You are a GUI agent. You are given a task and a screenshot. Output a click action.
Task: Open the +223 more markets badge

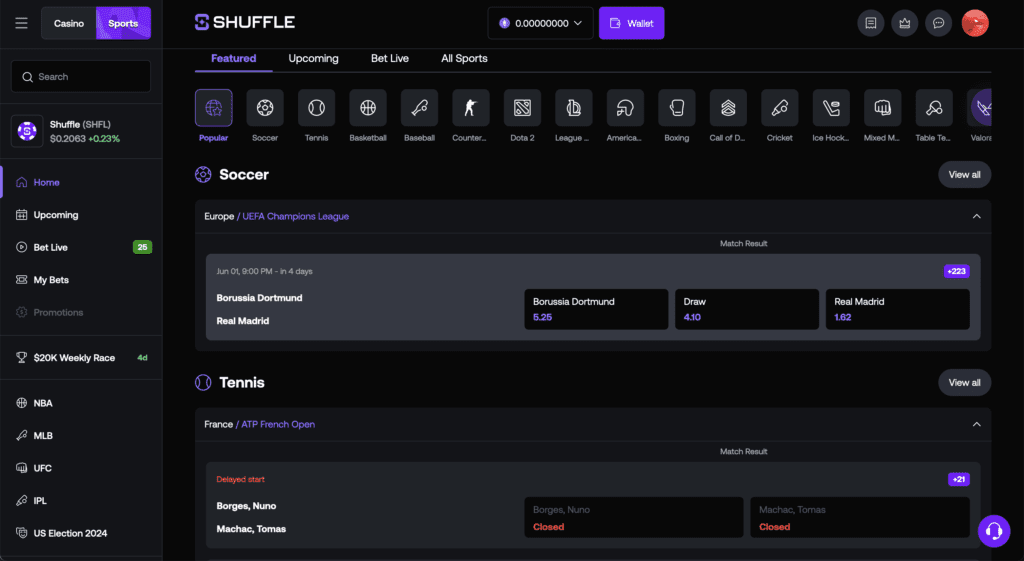957,271
